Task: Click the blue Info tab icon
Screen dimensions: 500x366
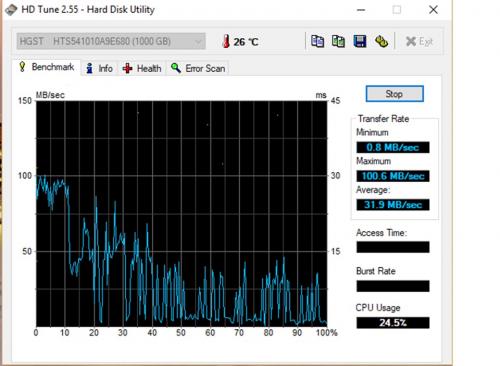Action: coord(89,68)
